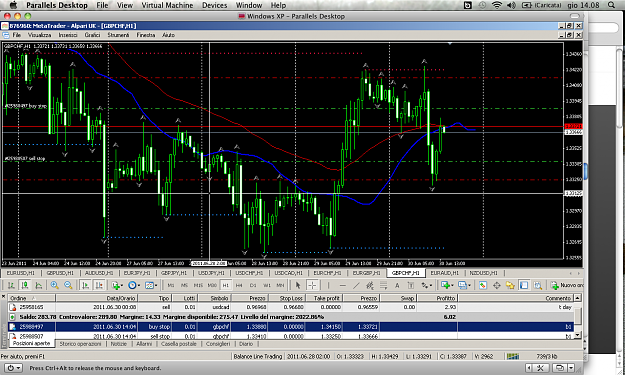Image resolution: width=625 pixels, height=375 pixels.
Task: Close the terminal panel with X
Action: tap(3, 297)
